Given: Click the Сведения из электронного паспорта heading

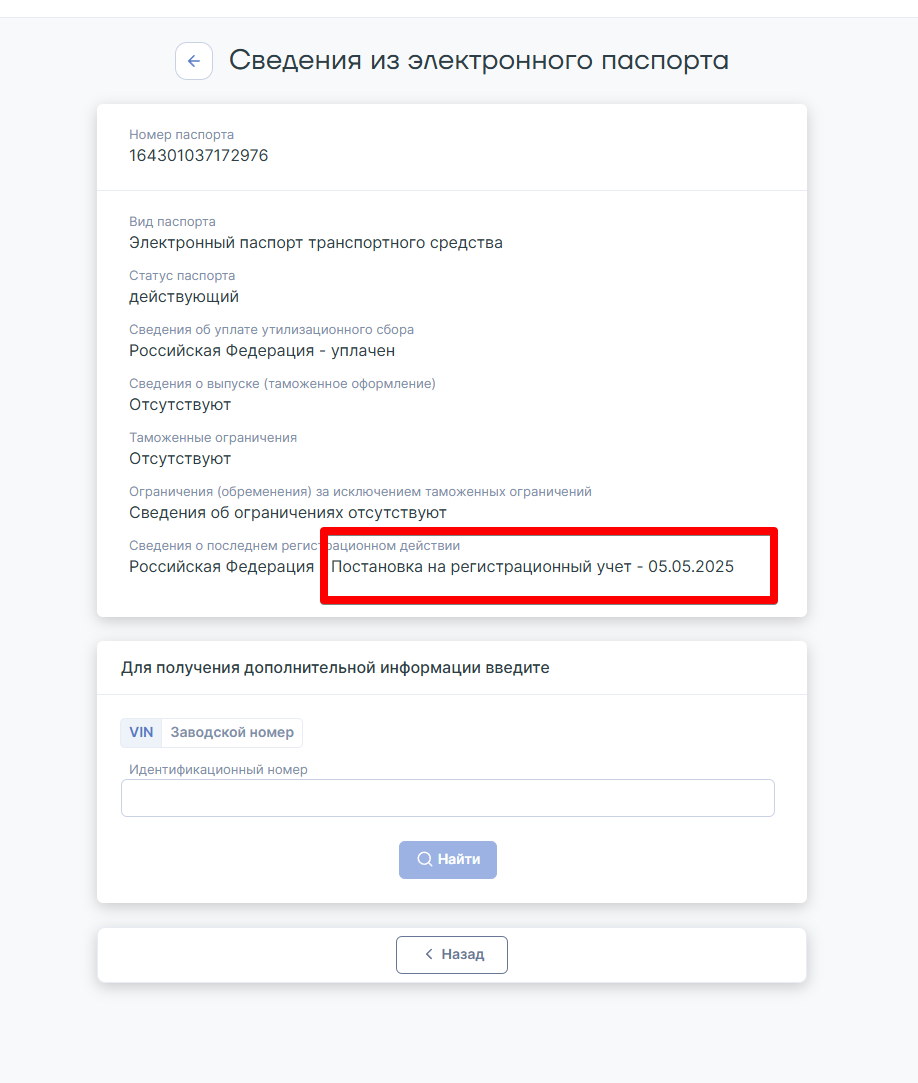Looking at the screenshot, I should (x=479, y=60).
